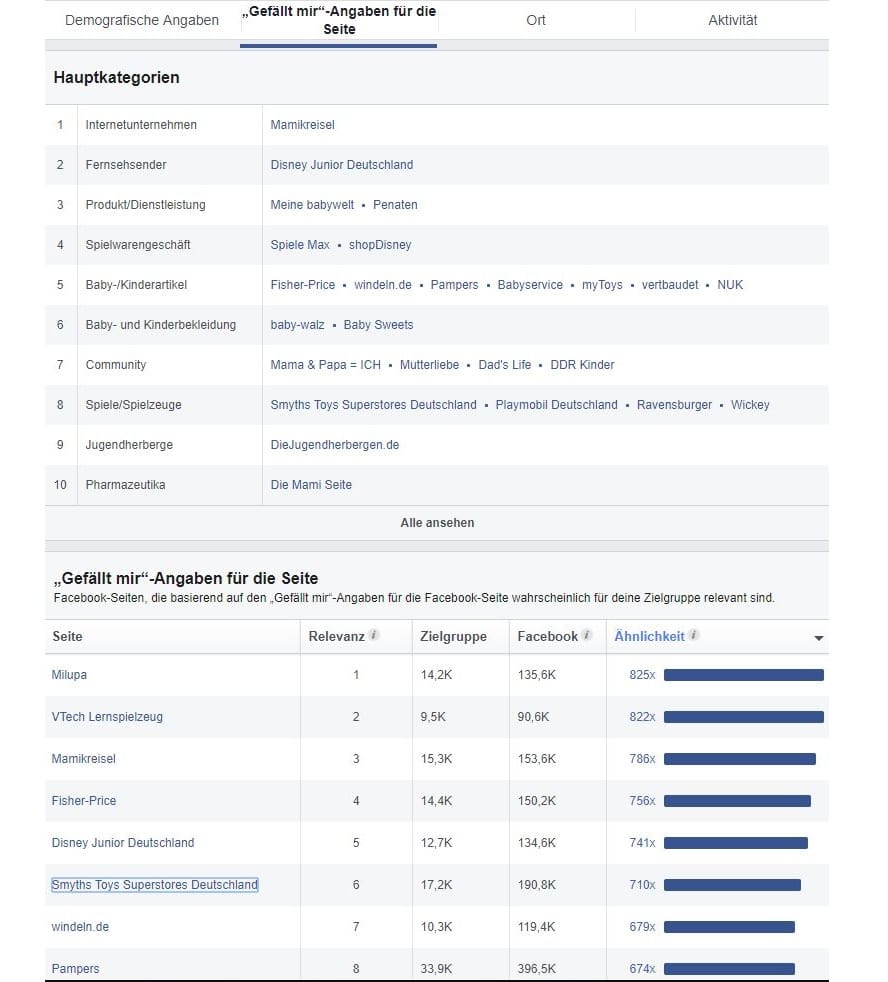The width and height of the screenshot is (888, 982).
Task: Select the 396,5K Facebook value for Pampers
Action: (537, 969)
